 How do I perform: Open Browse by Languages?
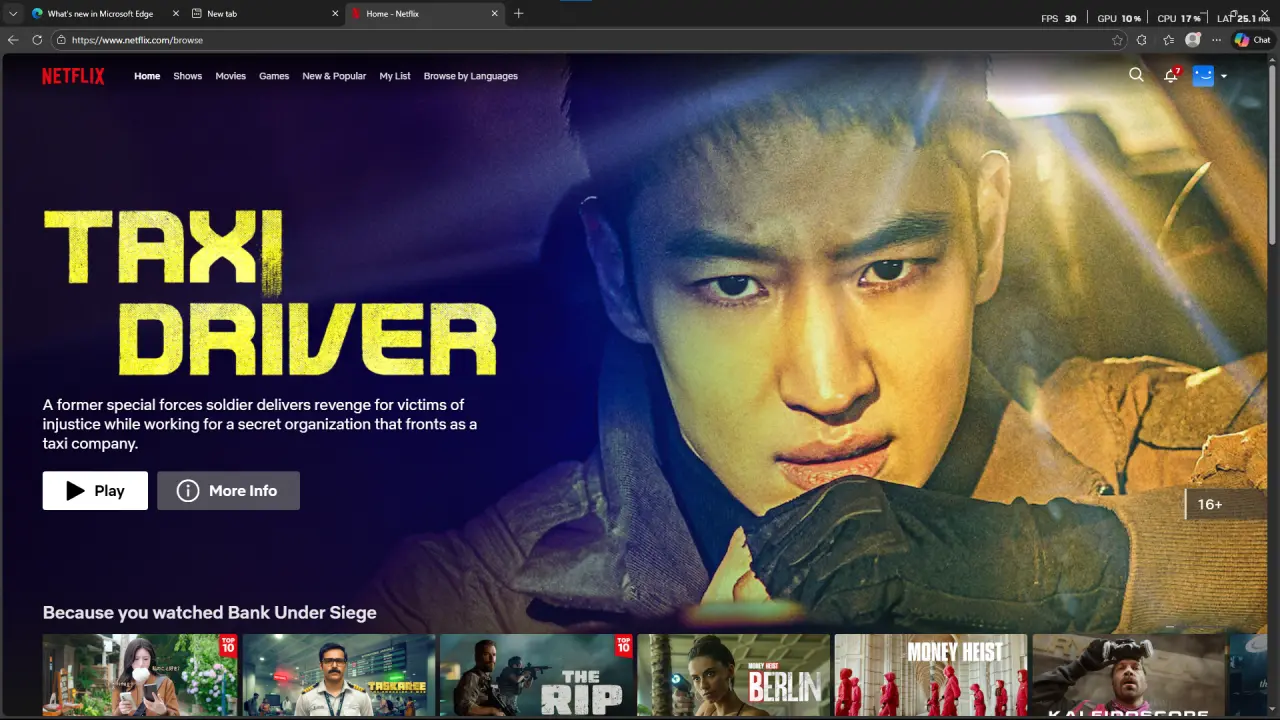point(471,76)
